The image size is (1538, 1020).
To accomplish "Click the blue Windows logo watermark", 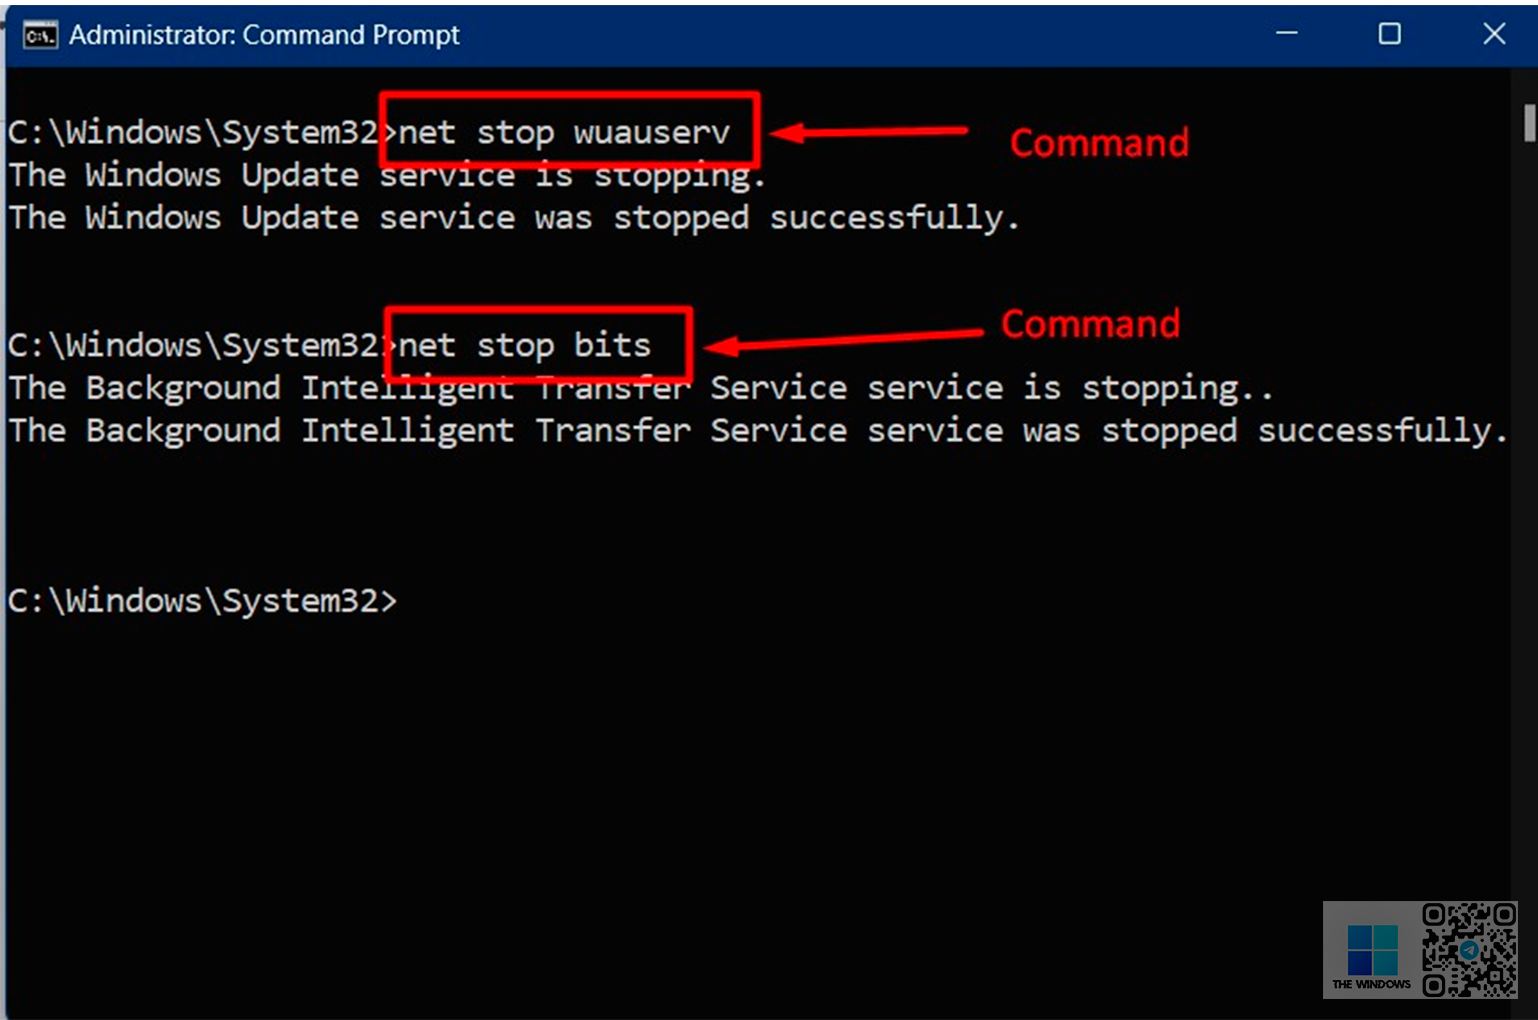I will tap(1371, 949).
